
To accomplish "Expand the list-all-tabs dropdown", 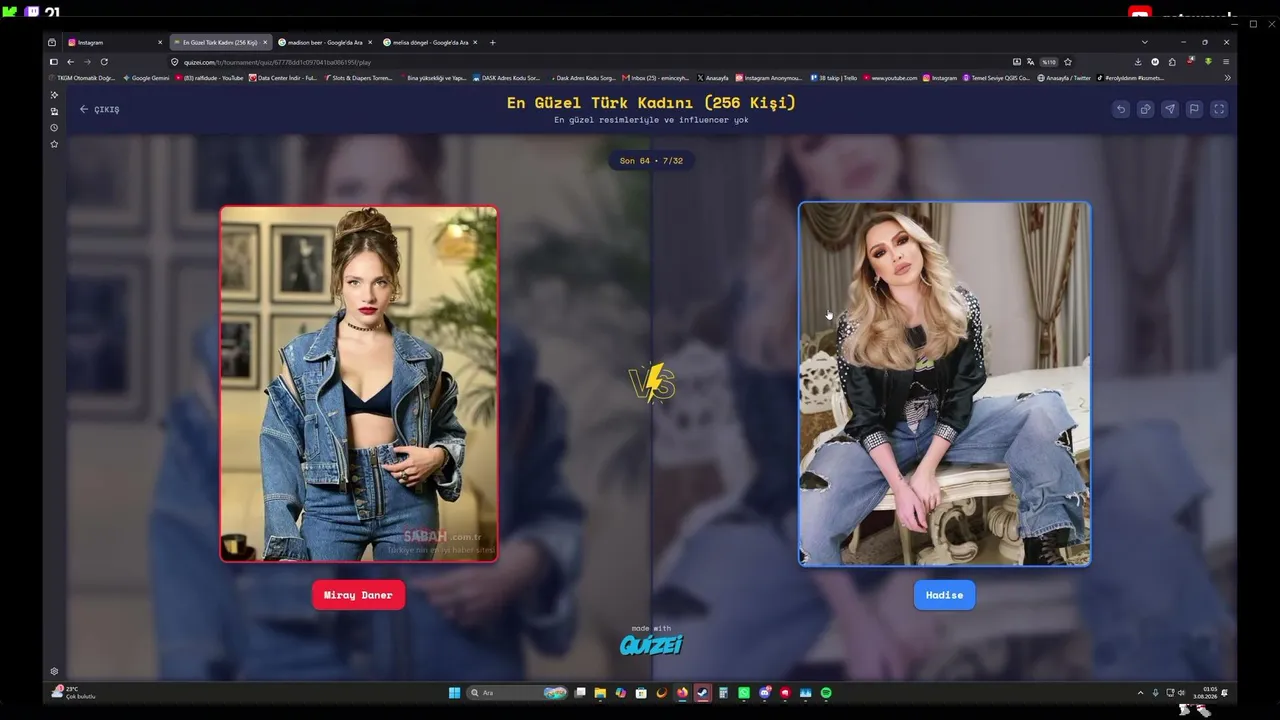I will (x=1145, y=42).
